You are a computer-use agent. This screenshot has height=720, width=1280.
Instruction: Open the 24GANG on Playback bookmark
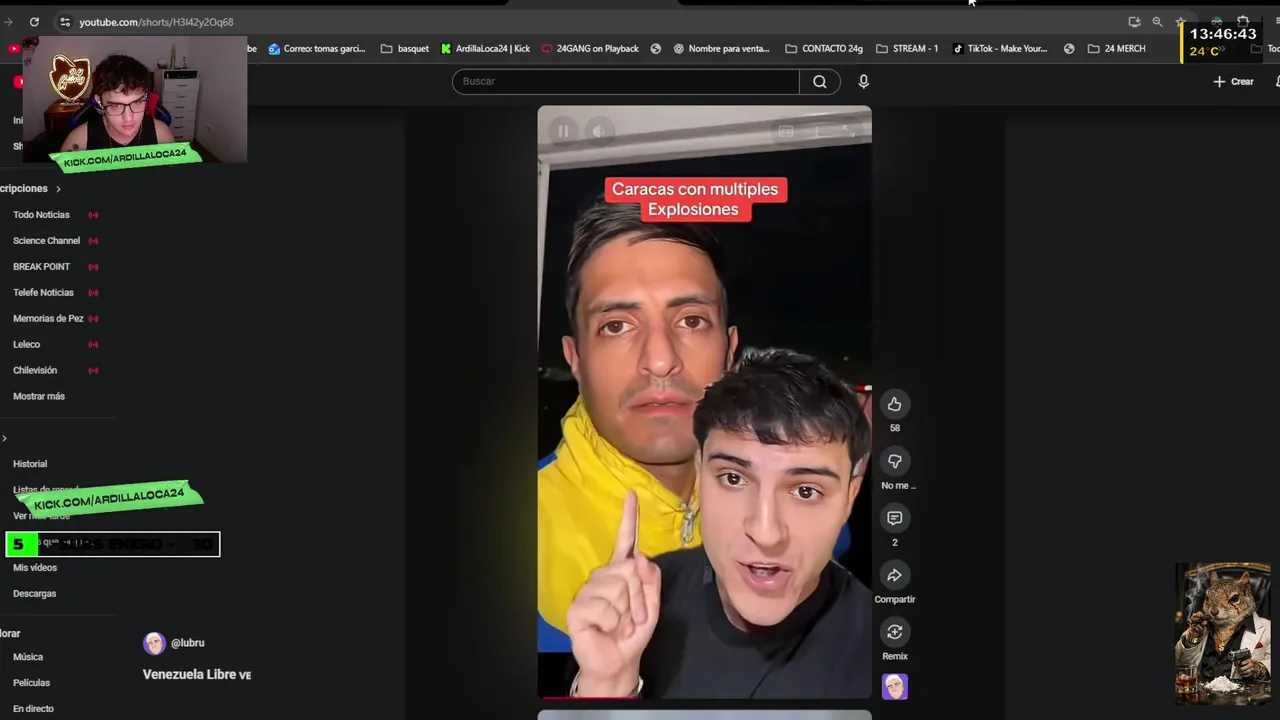click(590, 48)
